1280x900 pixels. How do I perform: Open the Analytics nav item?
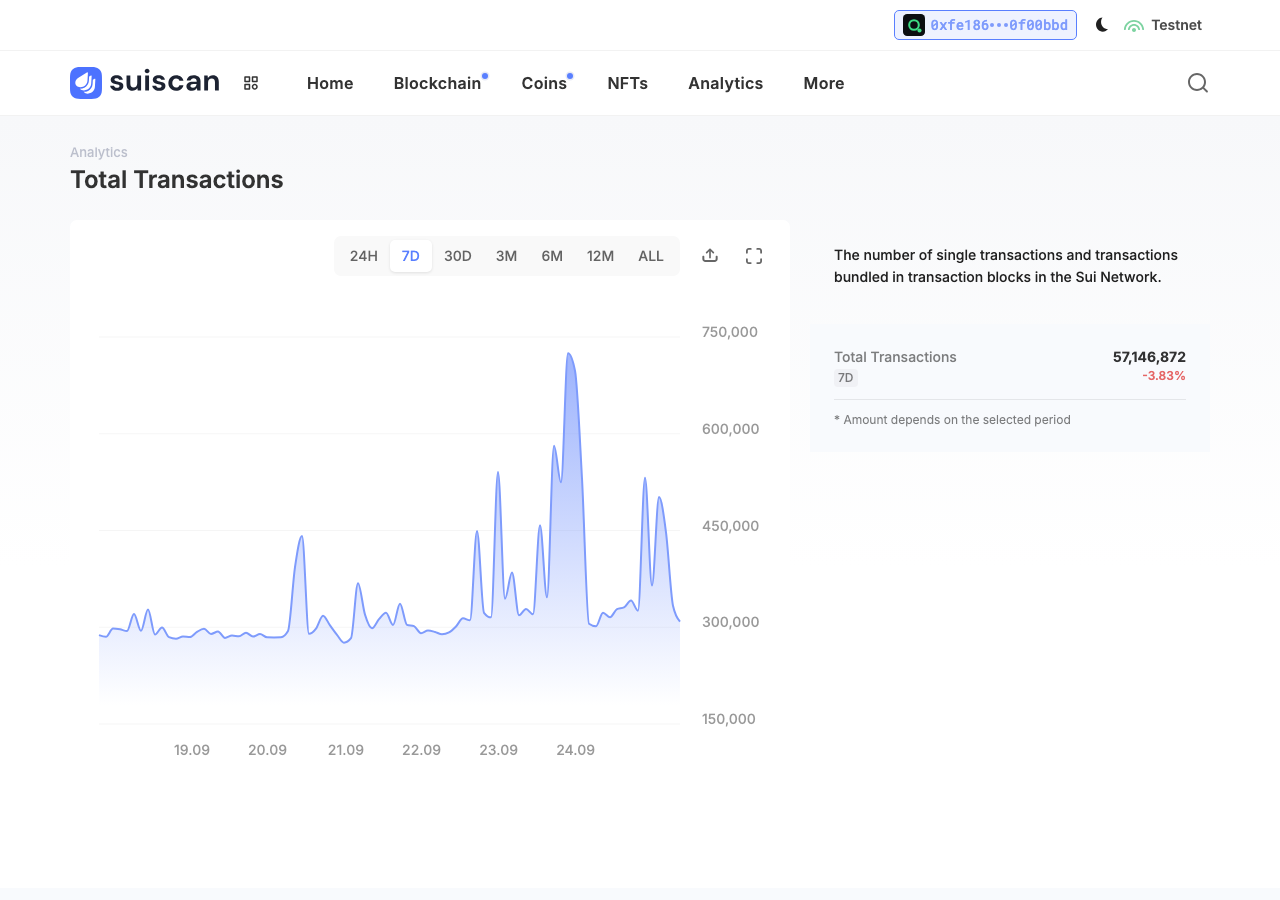726,83
